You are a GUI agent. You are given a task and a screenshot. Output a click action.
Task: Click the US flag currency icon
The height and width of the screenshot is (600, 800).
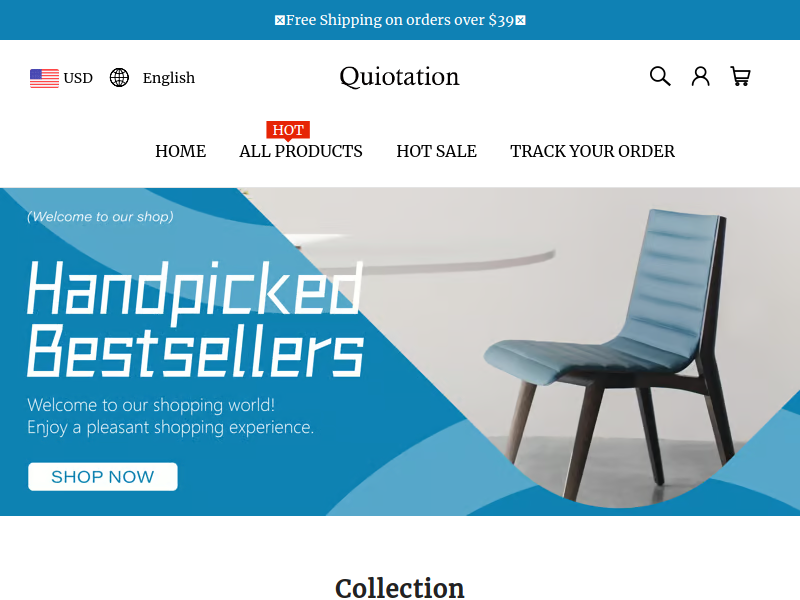click(x=44, y=78)
